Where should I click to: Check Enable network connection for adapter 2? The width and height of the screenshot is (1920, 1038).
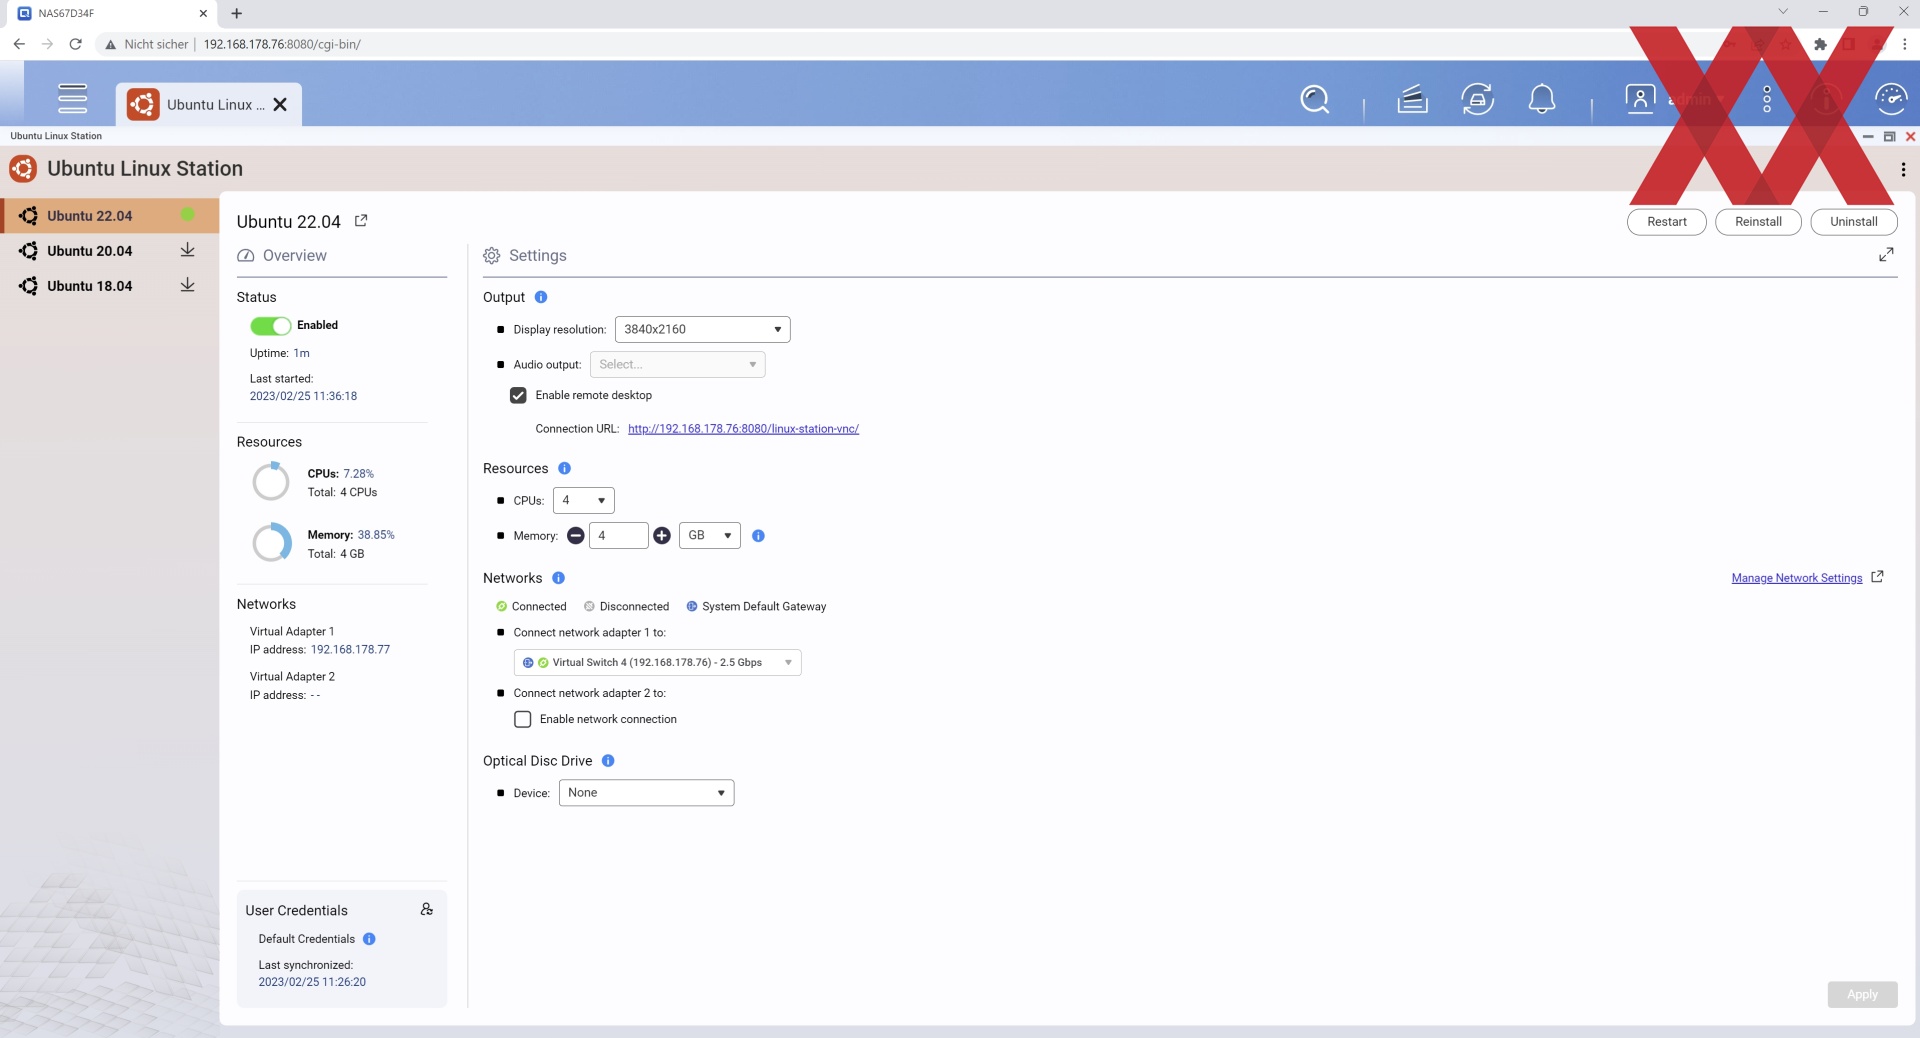pyautogui.click(x=522, y=719)
